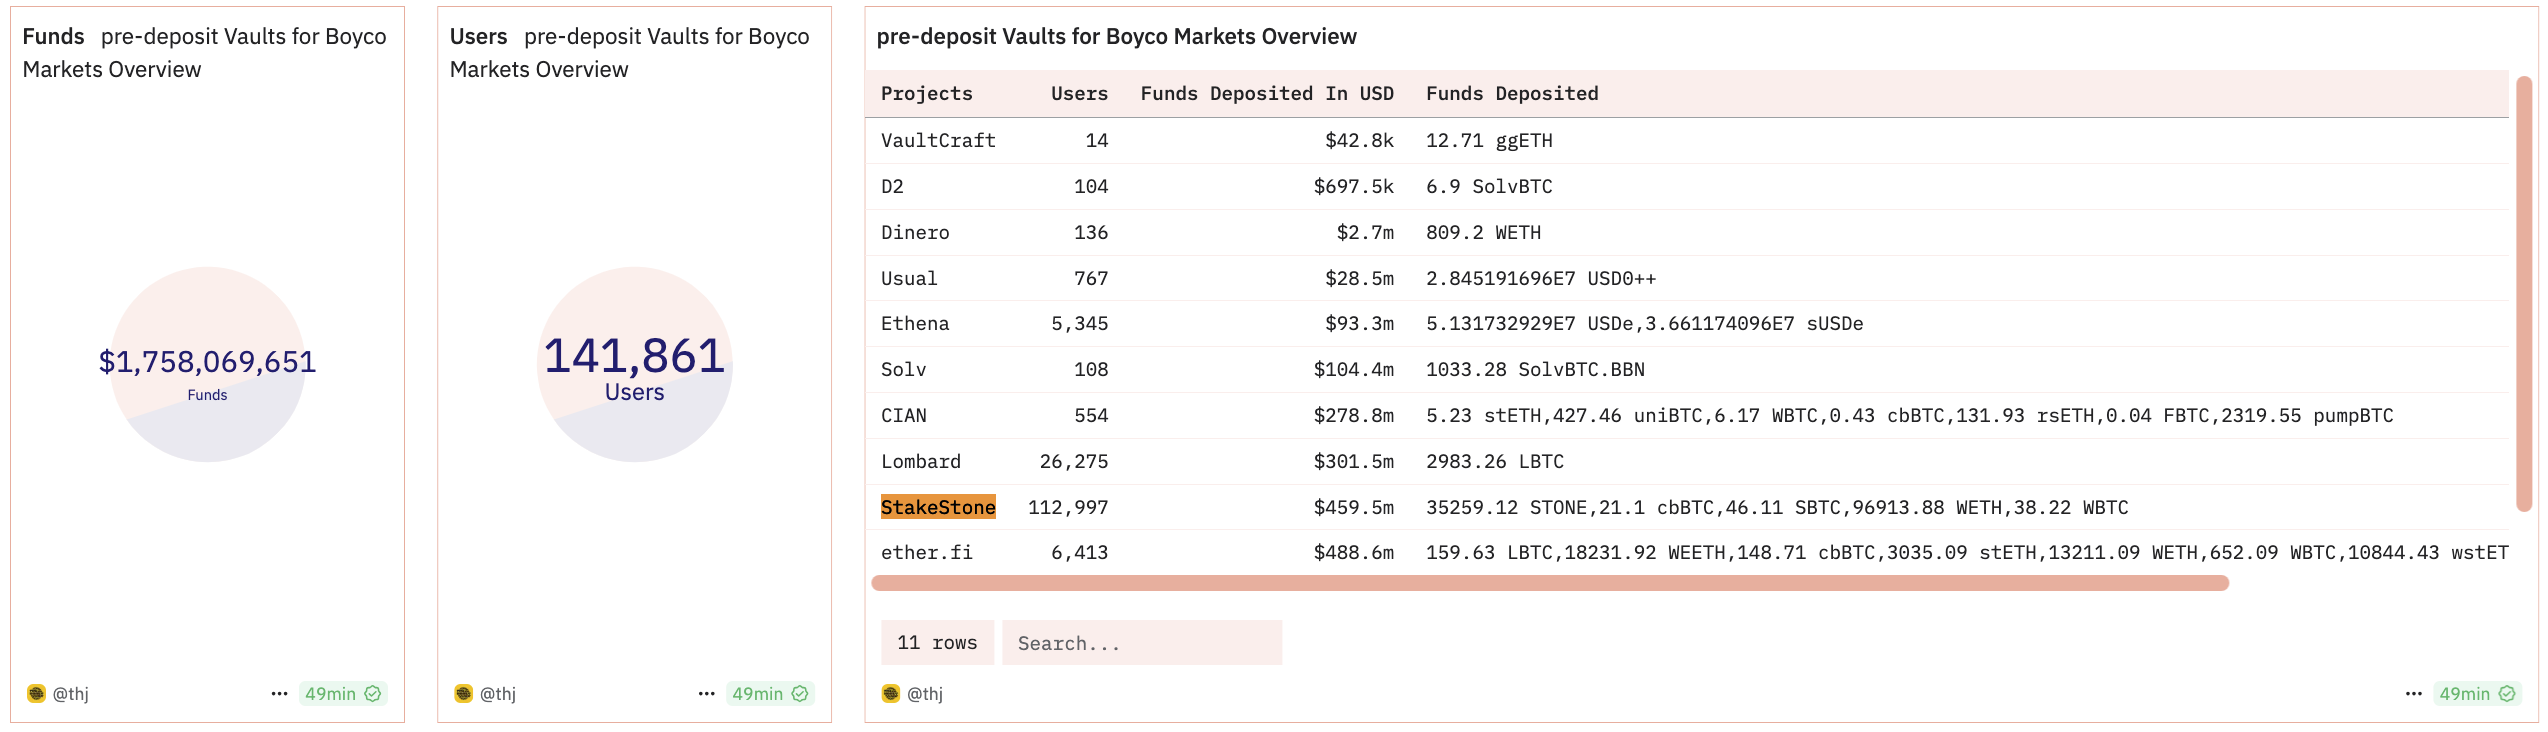Image resolution: width=2548 pixels, height=732 pixels.
Task: Click the $301.5m value for Lombard
Action: (x=1353, y=461)
